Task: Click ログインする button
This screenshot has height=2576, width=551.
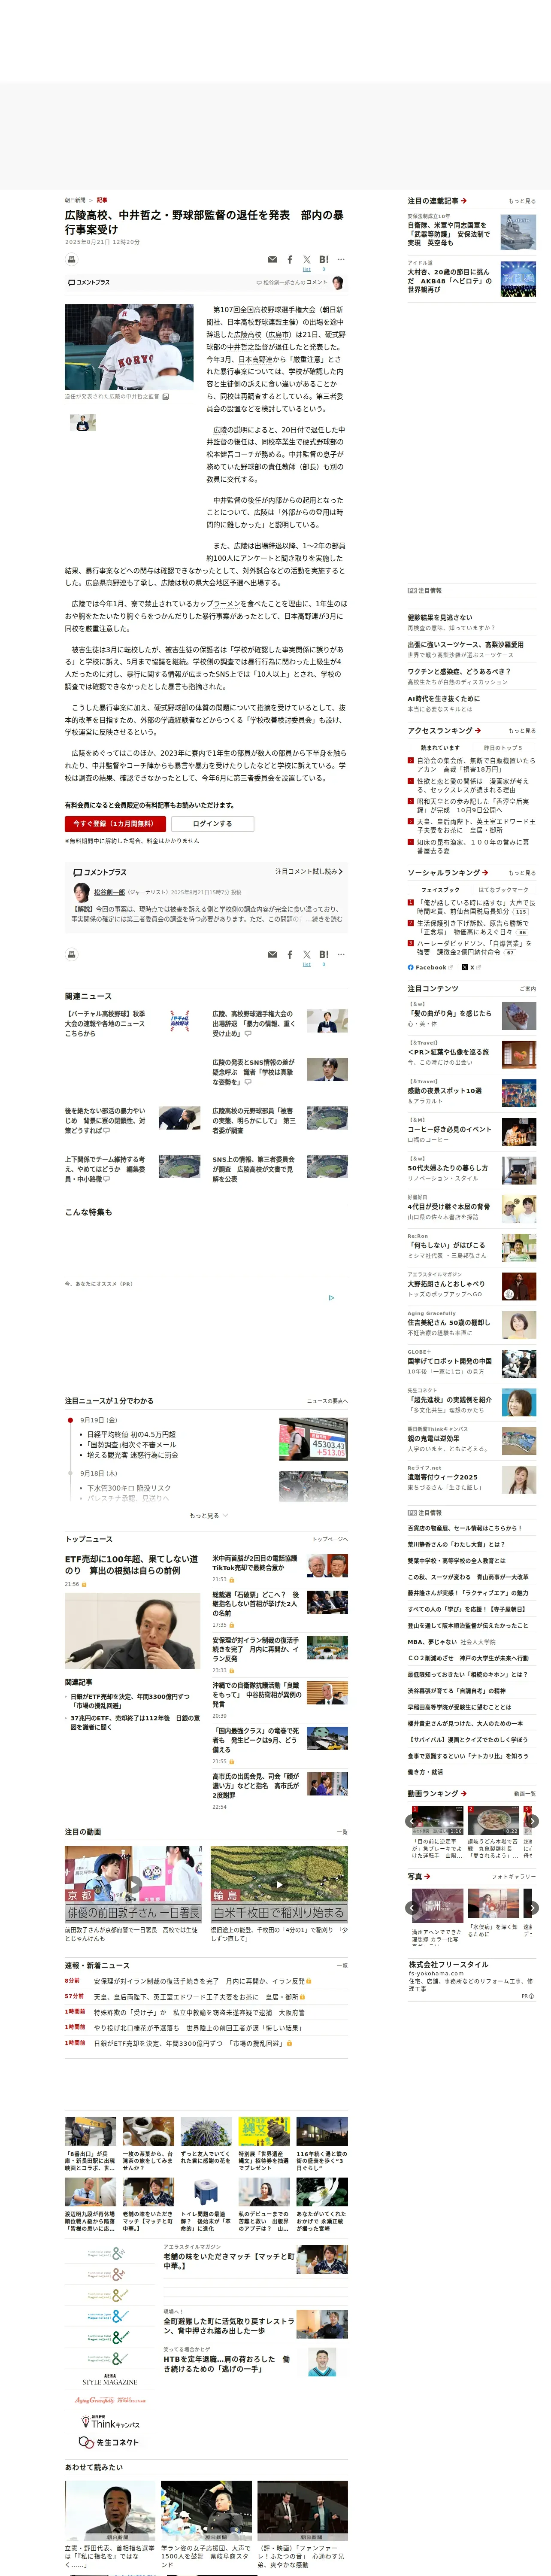Action: click(212, 824)
